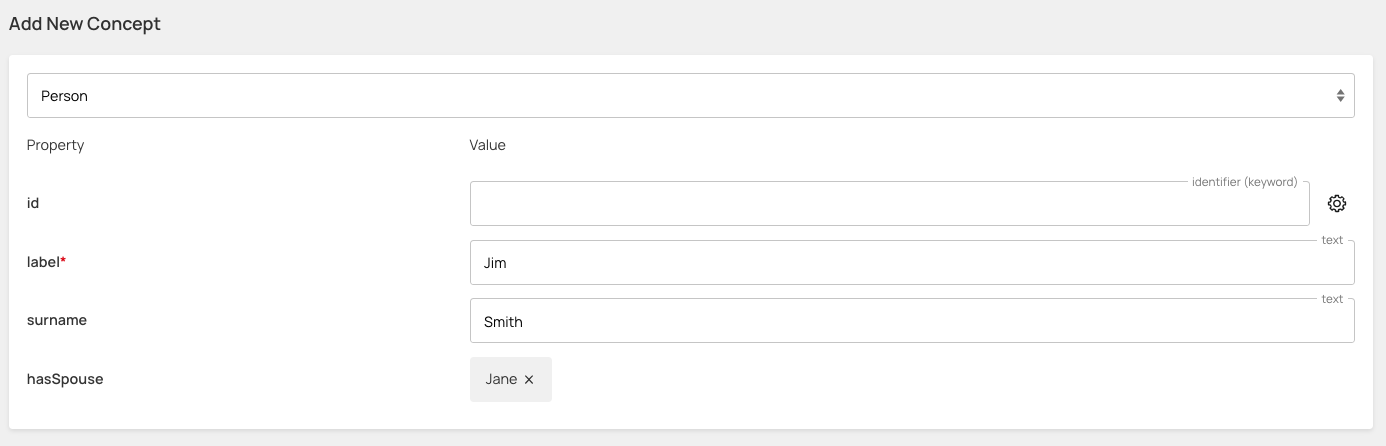Open the id field settings gear
The height and width of the screenshot is (446, 1386).
(1337, 204)
